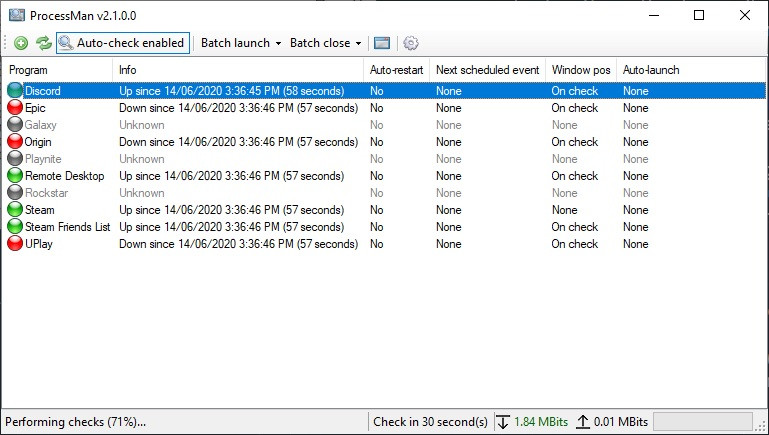Click the green refresh arrows icon

coord(44,43)
